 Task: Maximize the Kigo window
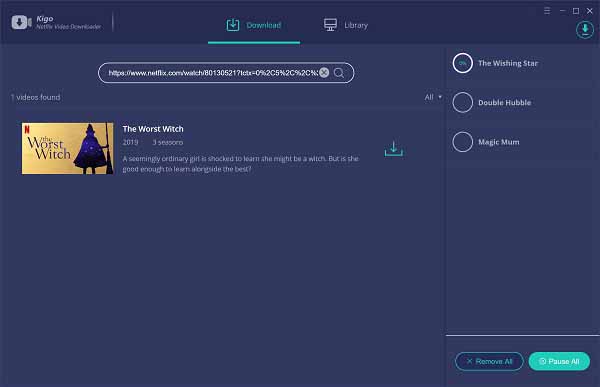[x=576, y=11]
